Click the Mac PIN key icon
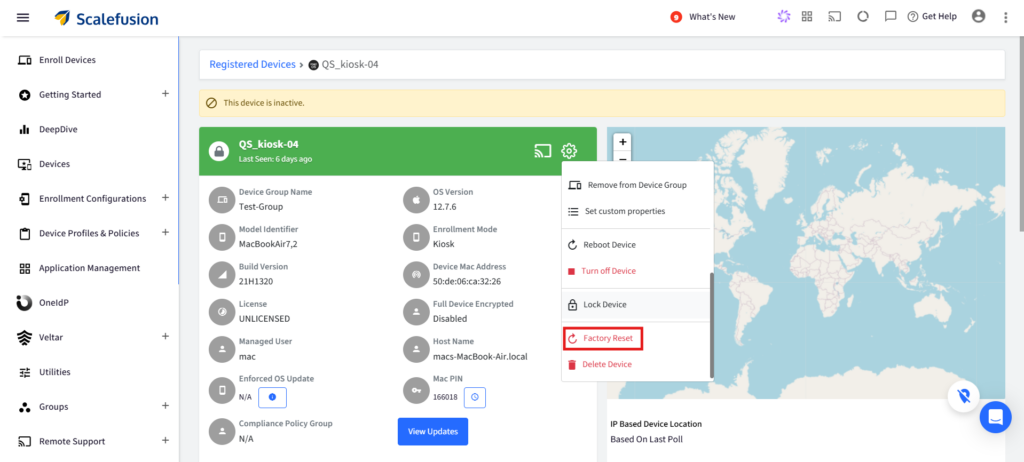 pyautogui.click(x=416, y=389)
